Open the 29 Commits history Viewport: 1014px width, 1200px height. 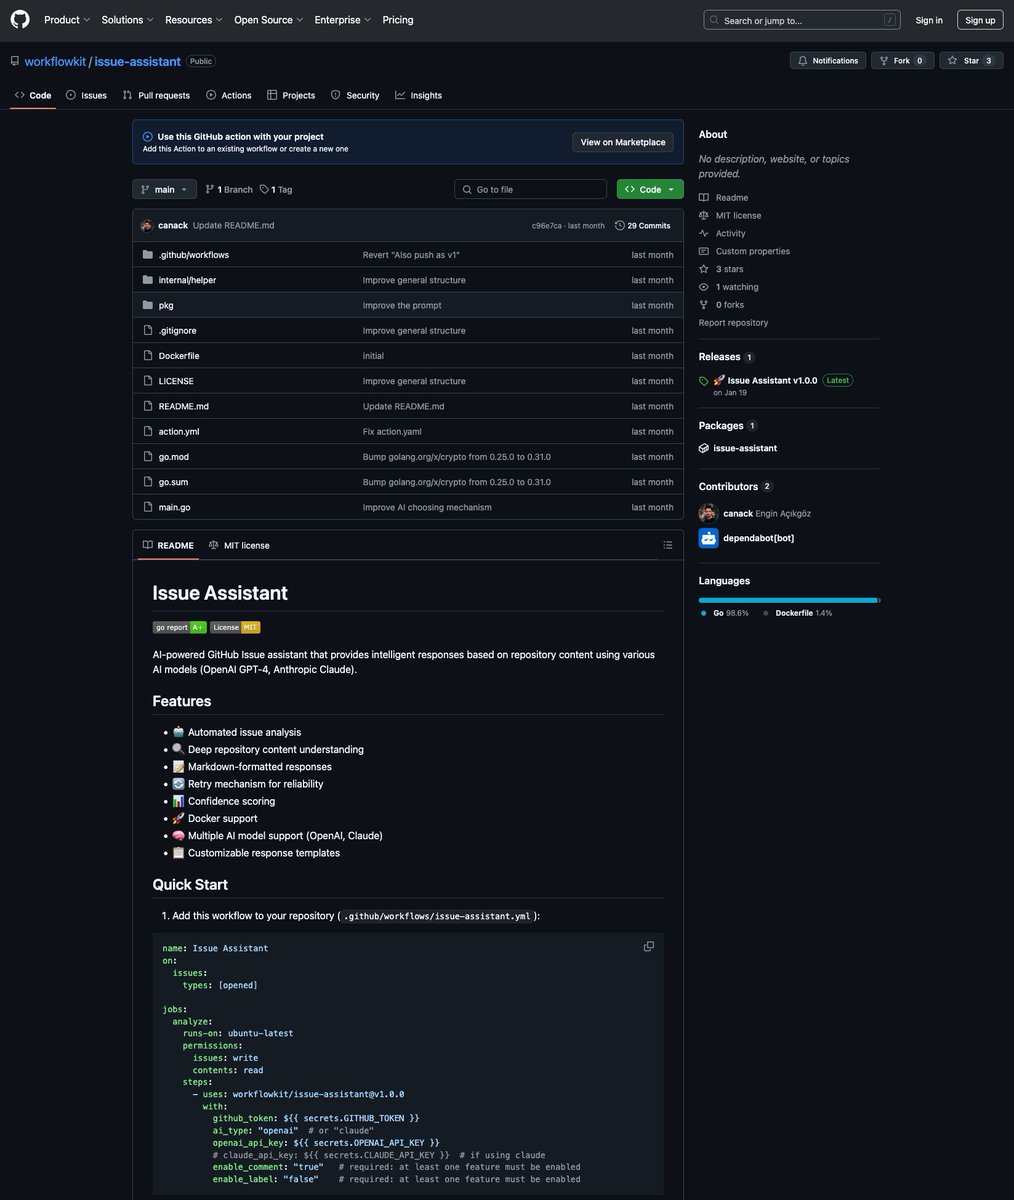(643, 225)
